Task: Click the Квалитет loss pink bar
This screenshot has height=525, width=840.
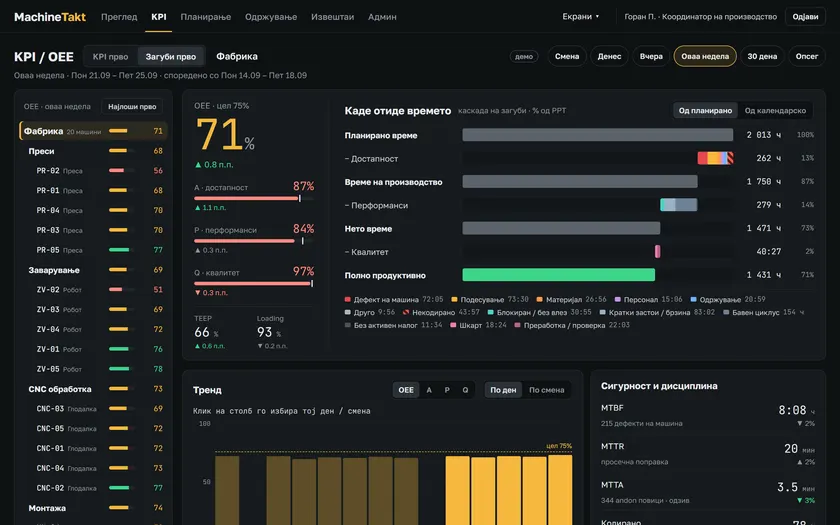Action: 657,251
